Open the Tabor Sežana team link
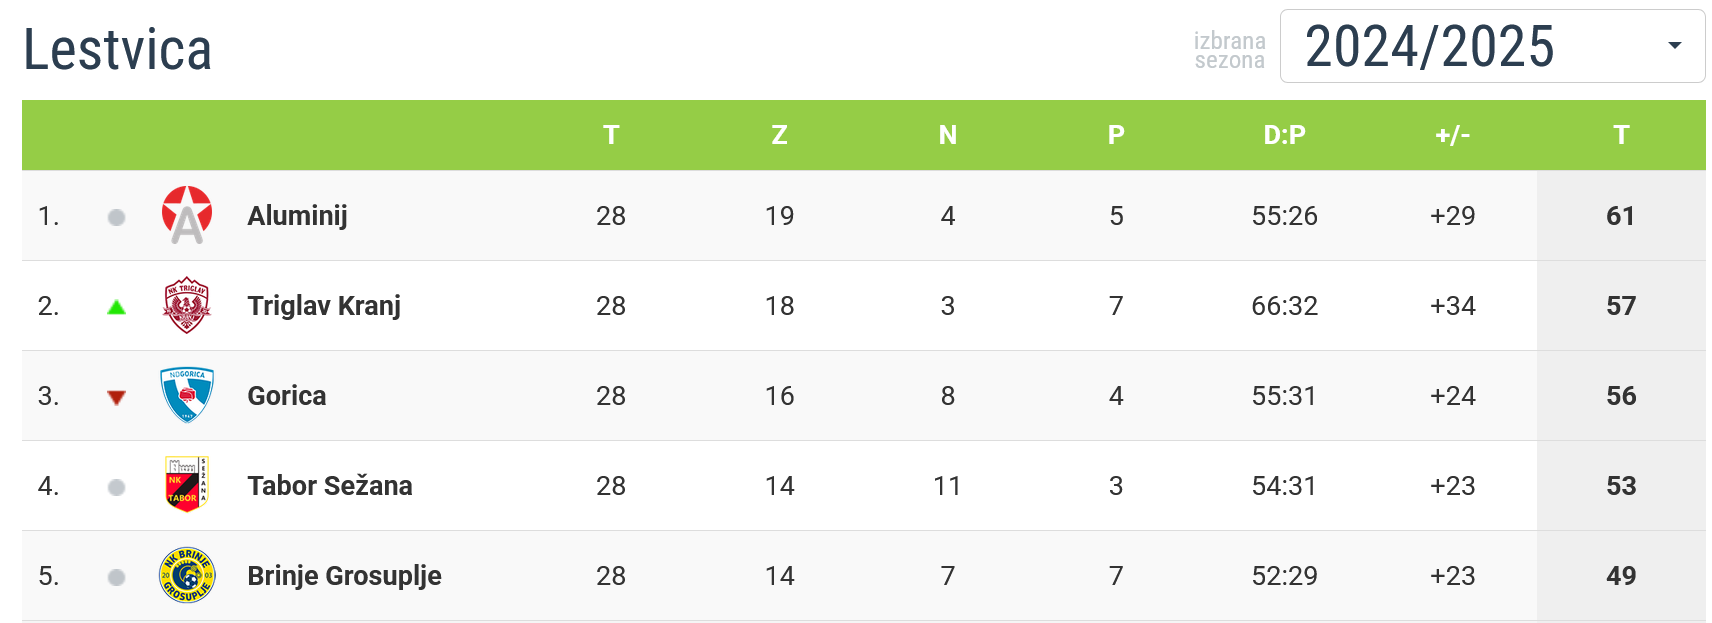The width and height of the screenshot is (1712, 623). point(330,486)
